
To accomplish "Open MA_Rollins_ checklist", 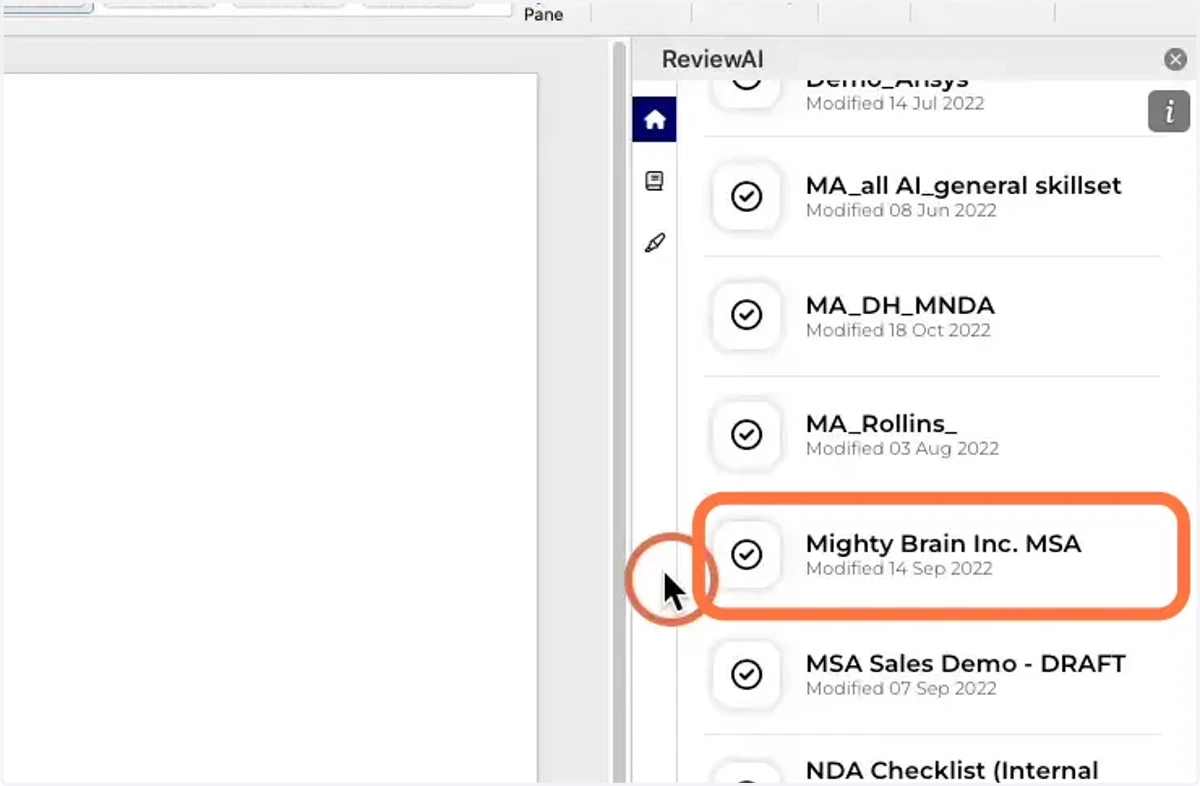I will pyautogui.click(x=882, y=424).
